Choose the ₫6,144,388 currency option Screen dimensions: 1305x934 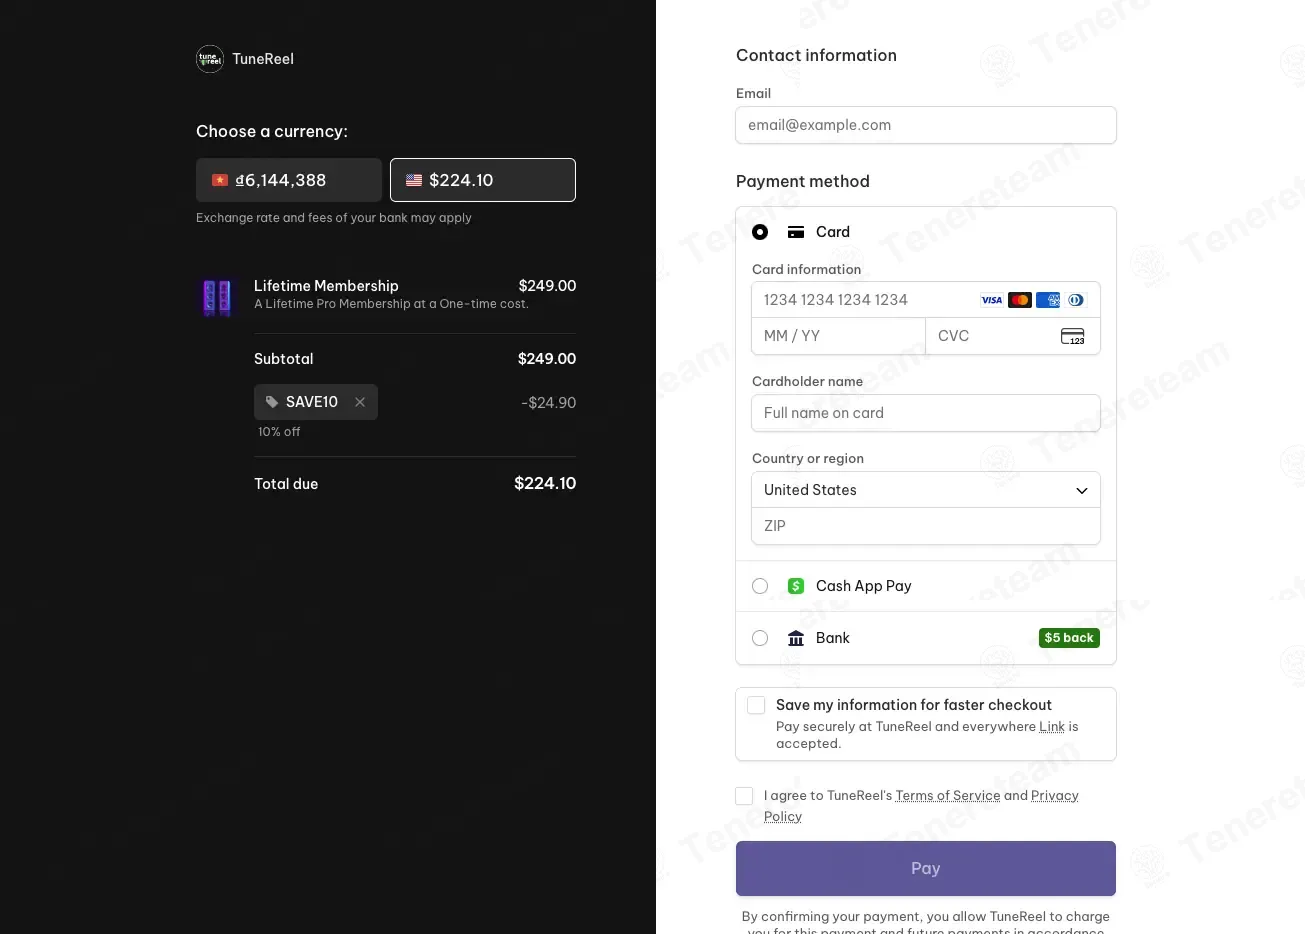(x=289, y=180)
